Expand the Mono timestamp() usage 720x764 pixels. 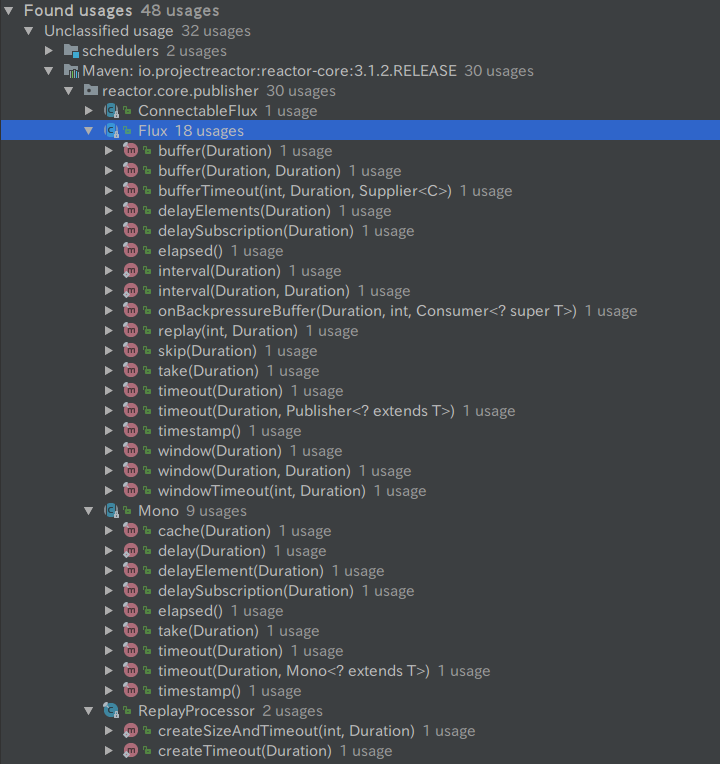pyautogui.click(x=109, y=690)
